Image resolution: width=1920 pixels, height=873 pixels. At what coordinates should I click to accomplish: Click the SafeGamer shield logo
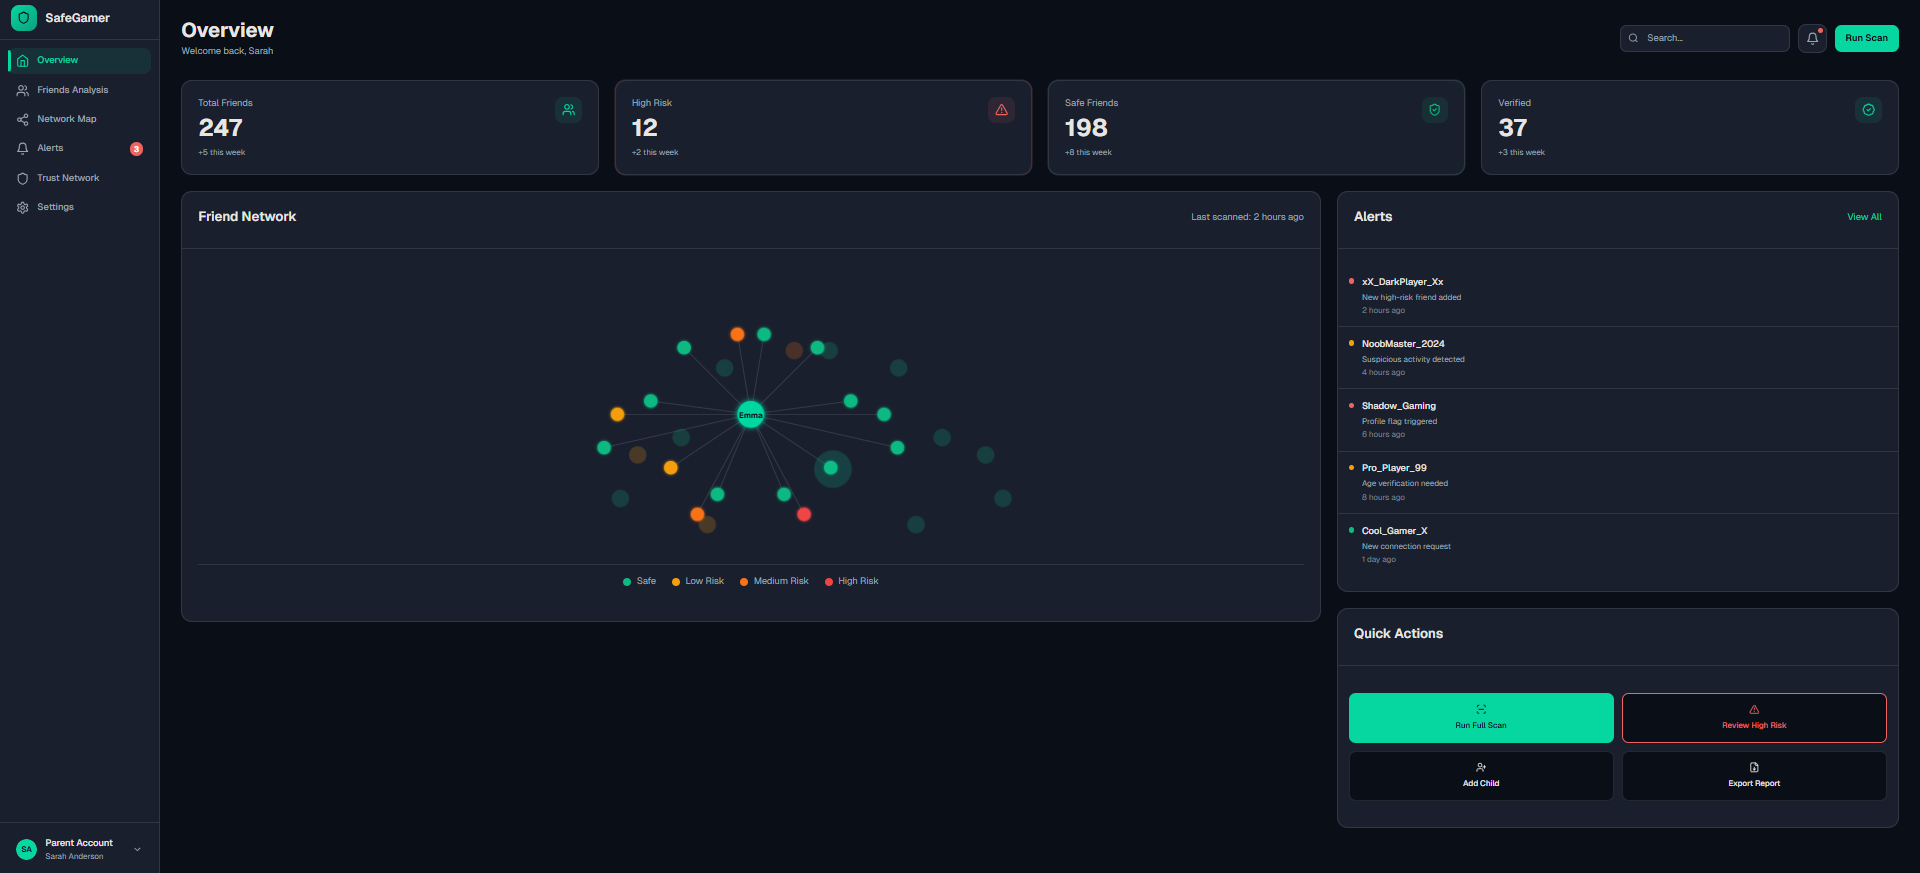24,18
